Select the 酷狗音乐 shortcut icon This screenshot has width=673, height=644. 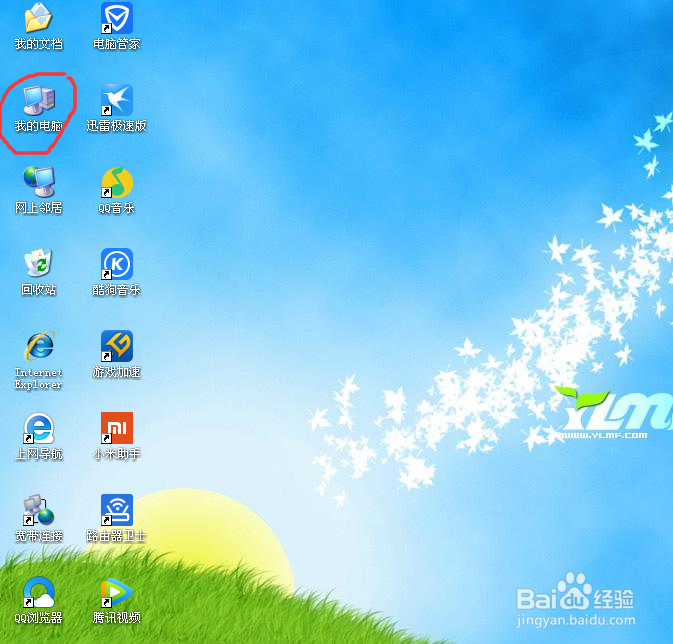click(x=117, y=264)
